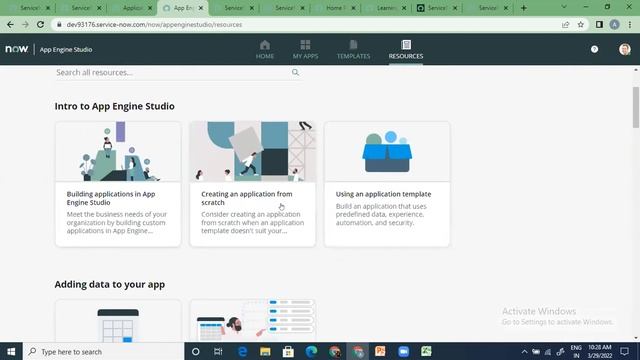Open Task View on taskbar
640x360 pixels.
click(x=218, y=351)
